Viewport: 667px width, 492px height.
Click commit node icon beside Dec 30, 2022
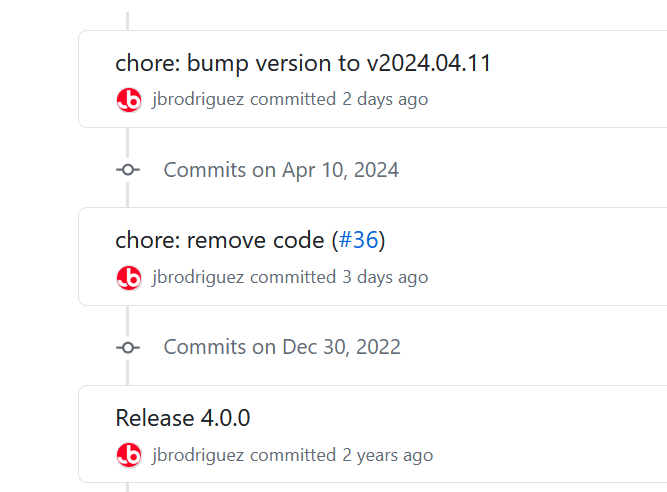click(128, 348)
